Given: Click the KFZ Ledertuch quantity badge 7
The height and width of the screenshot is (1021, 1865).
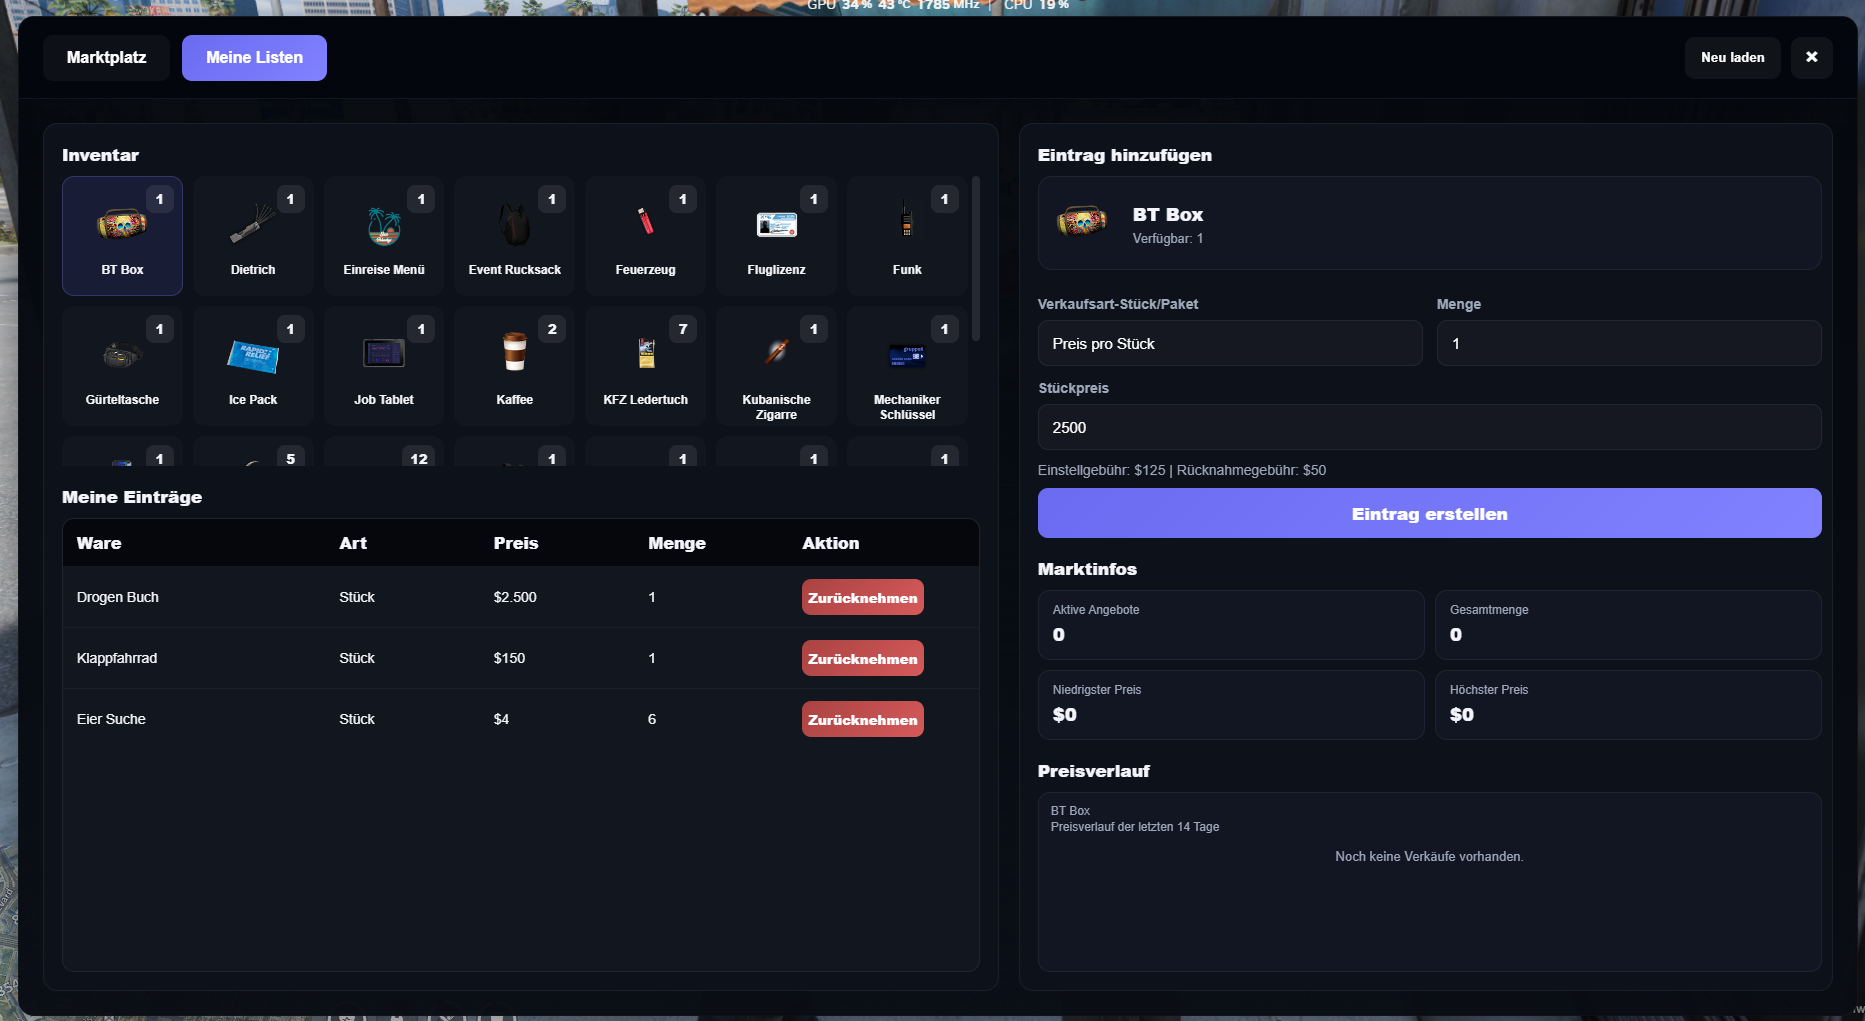Looking at the screenshot, I should click(683, 329).
